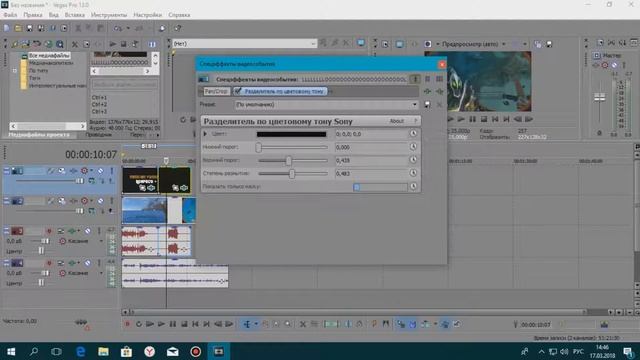The width and height of the screenshot is (640, 360).
Task: Open the Вид menu
Action: point(53,15)
